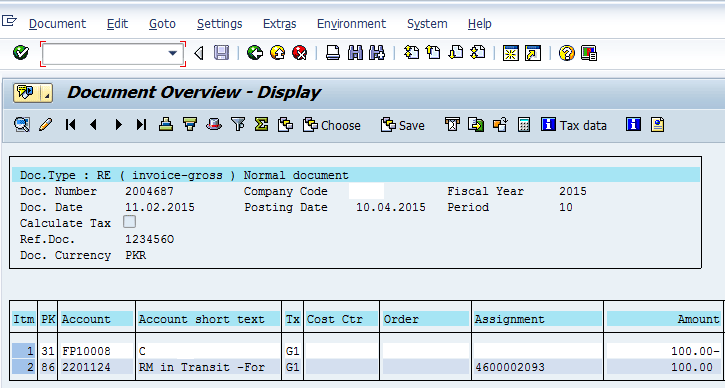Image resolution: width=725 pixels, height=388 pixels.
Task: Open the yellow Help question mark icon
Action: [566, 53]
